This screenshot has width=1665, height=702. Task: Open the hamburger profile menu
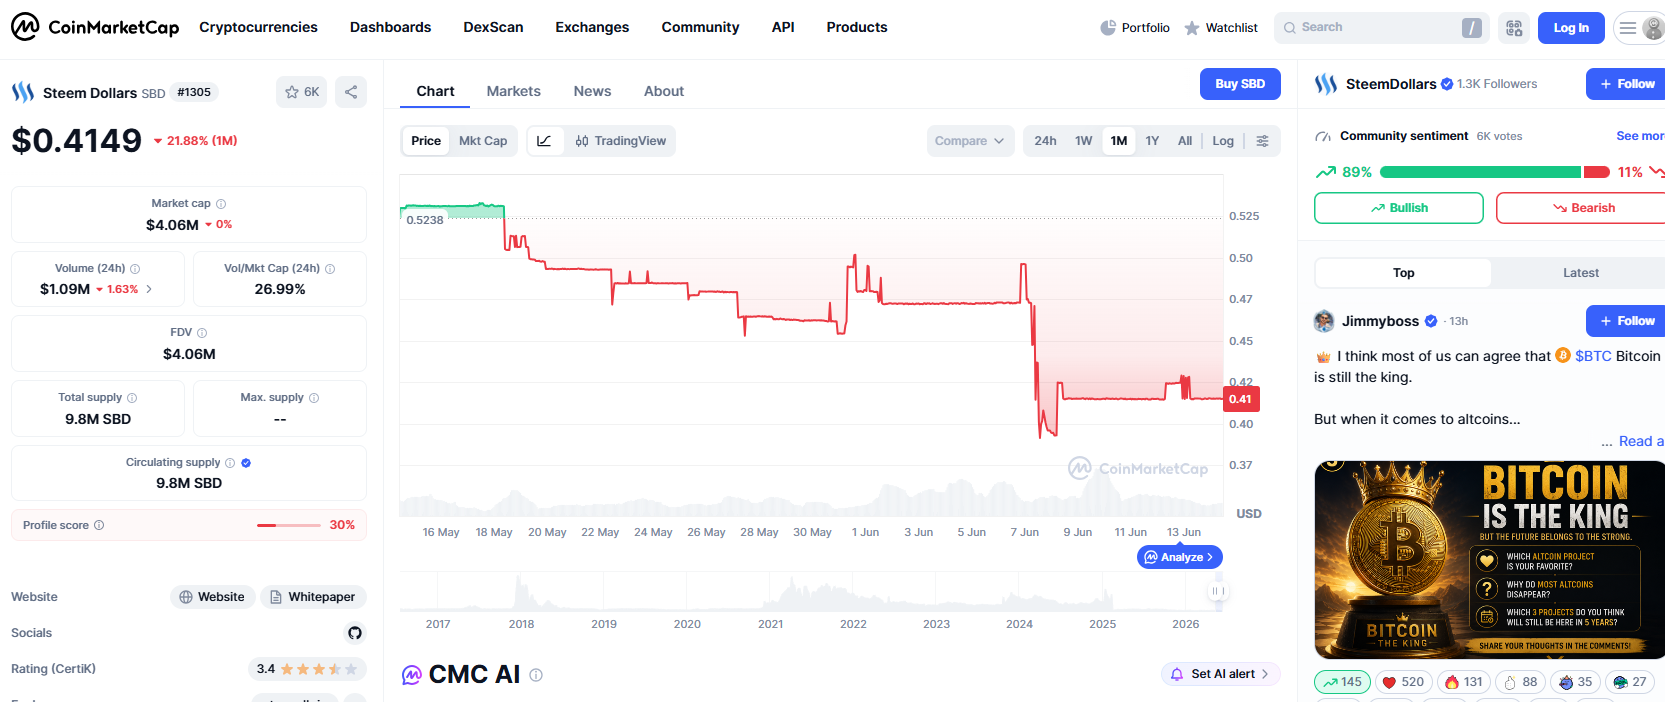pyautogui.click(x=1640, y=28)
